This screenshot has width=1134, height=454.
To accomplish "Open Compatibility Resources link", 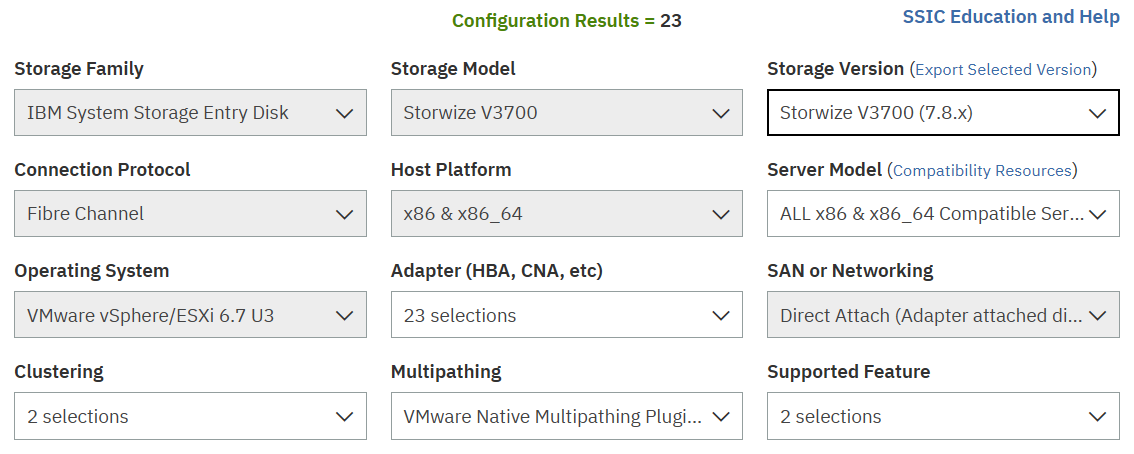I will coord(982,171).
